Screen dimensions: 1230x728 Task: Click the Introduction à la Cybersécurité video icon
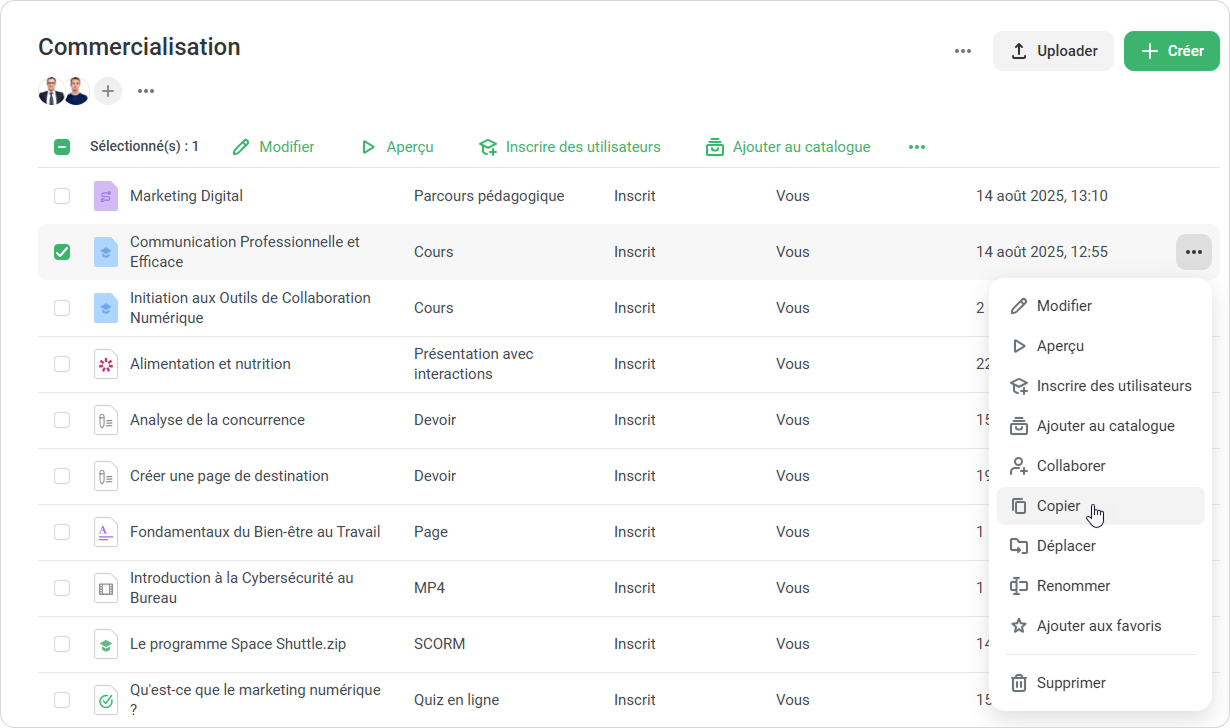pyautogui.click(x=106, y=588)
